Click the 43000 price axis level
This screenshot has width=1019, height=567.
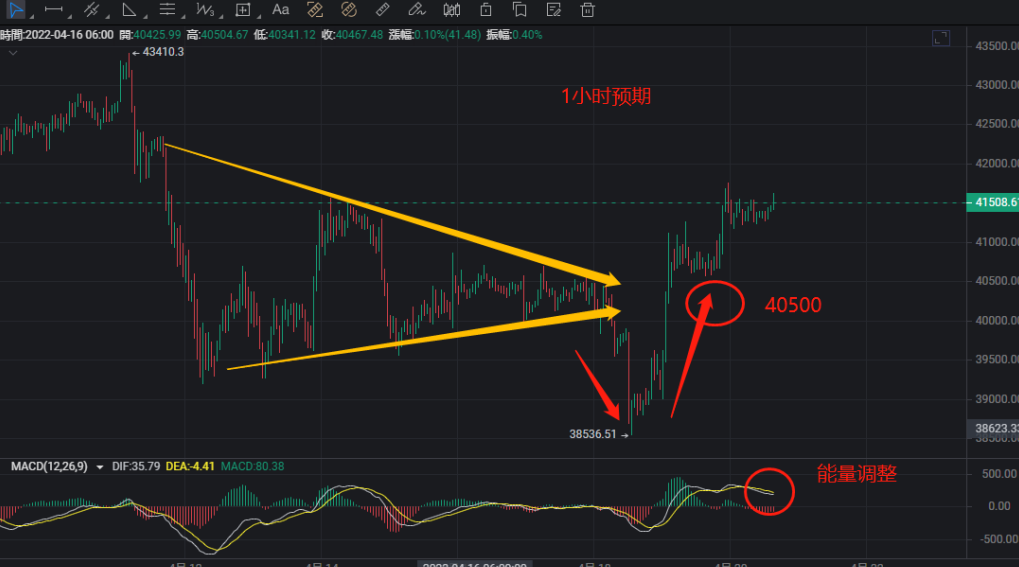tap(996, 85)
